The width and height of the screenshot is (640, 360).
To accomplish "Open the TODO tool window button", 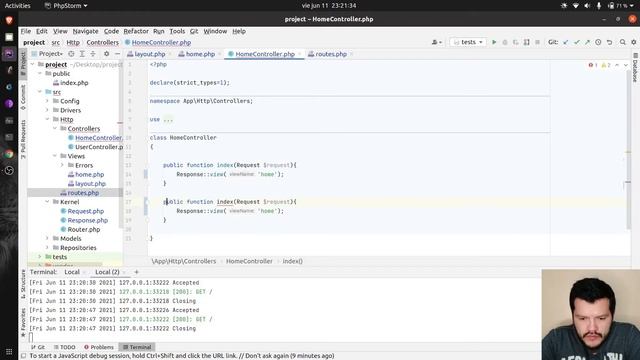I will tap(64, 347).
